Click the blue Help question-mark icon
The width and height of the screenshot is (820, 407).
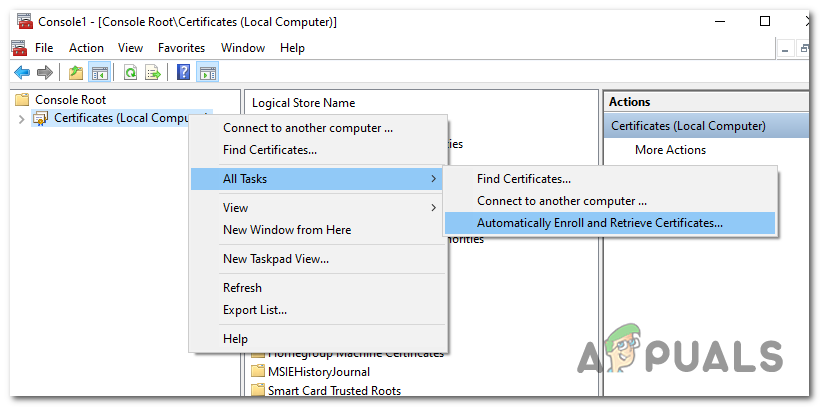click(184, 72)
